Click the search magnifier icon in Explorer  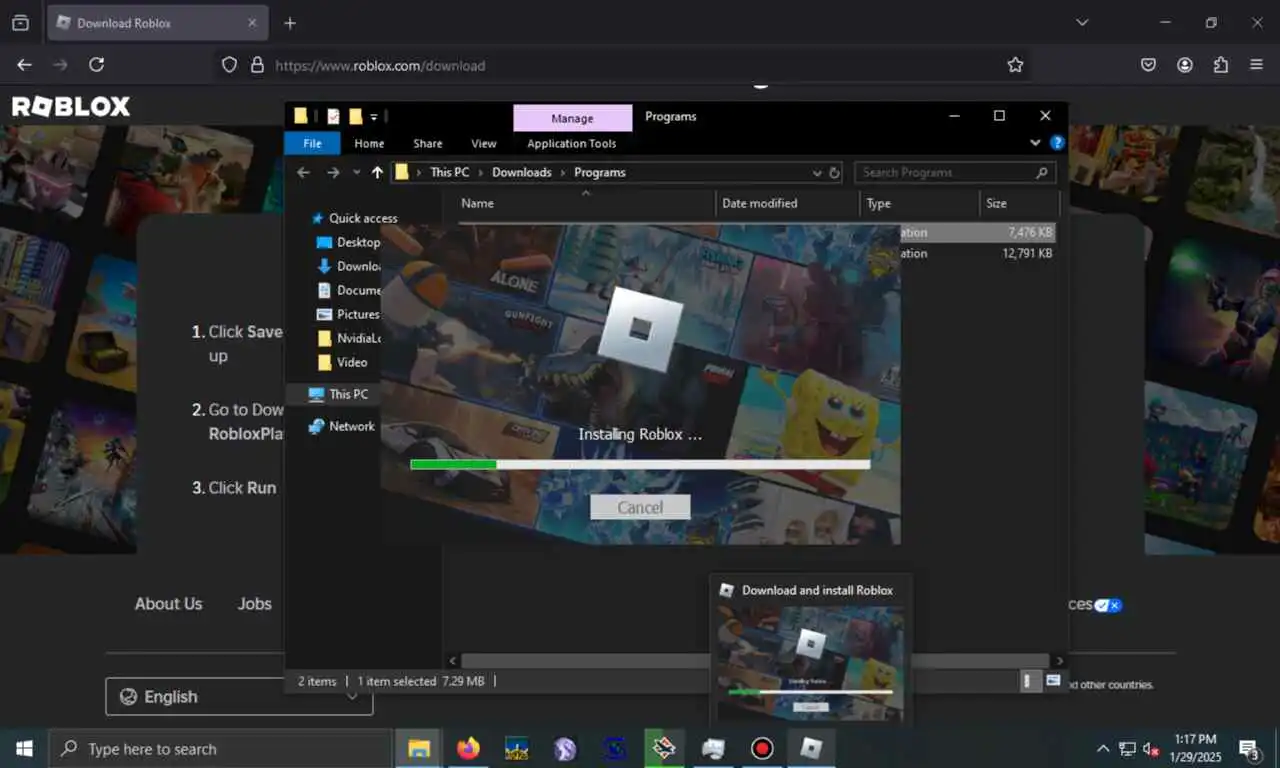click(x=1042, y=172)
